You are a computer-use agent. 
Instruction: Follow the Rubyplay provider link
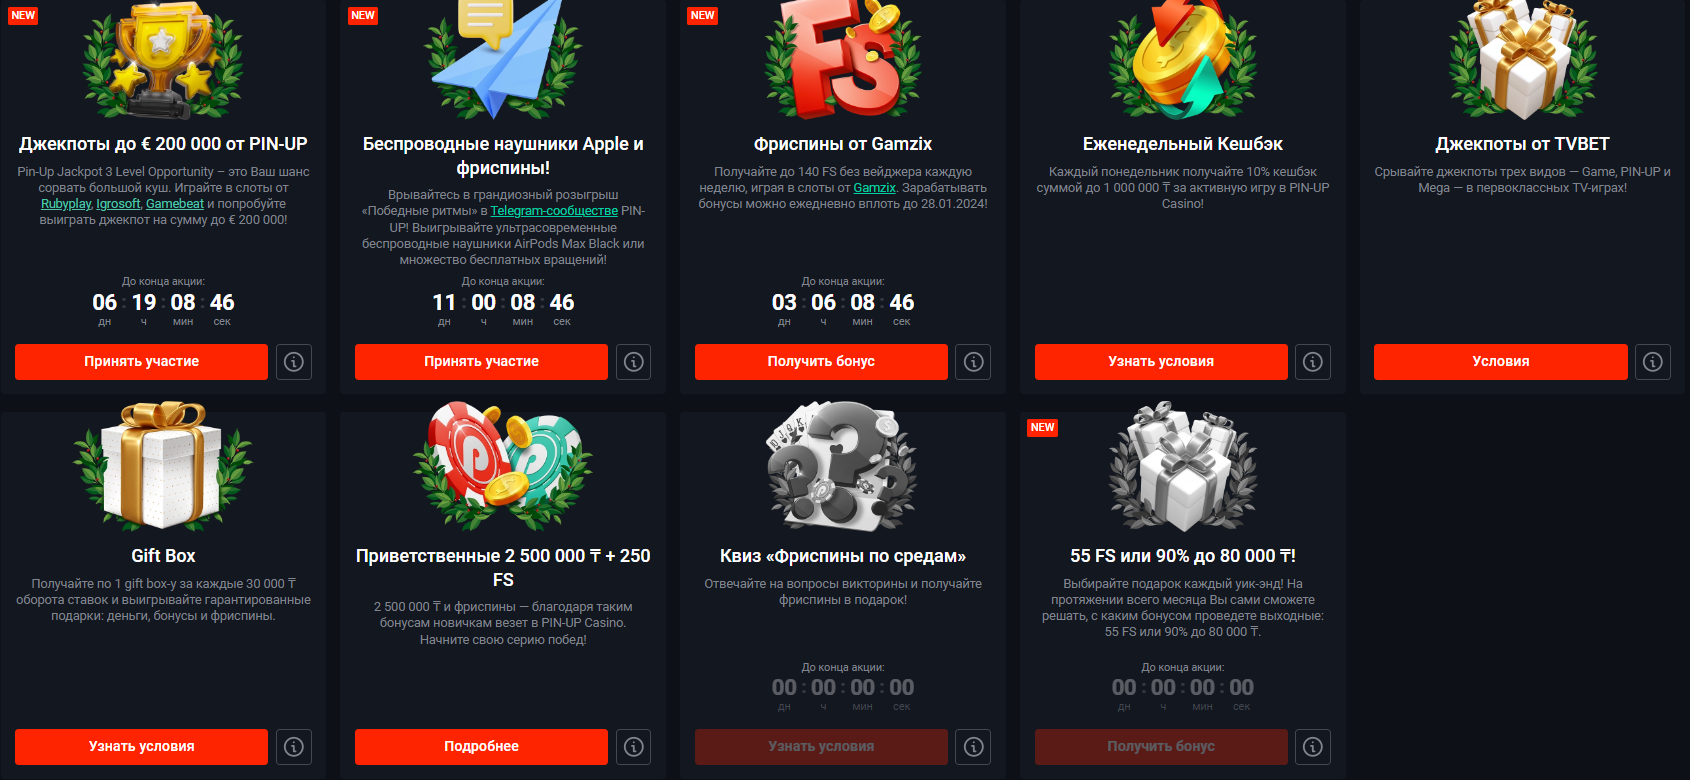pyautogui.click(x=66, y=204)
